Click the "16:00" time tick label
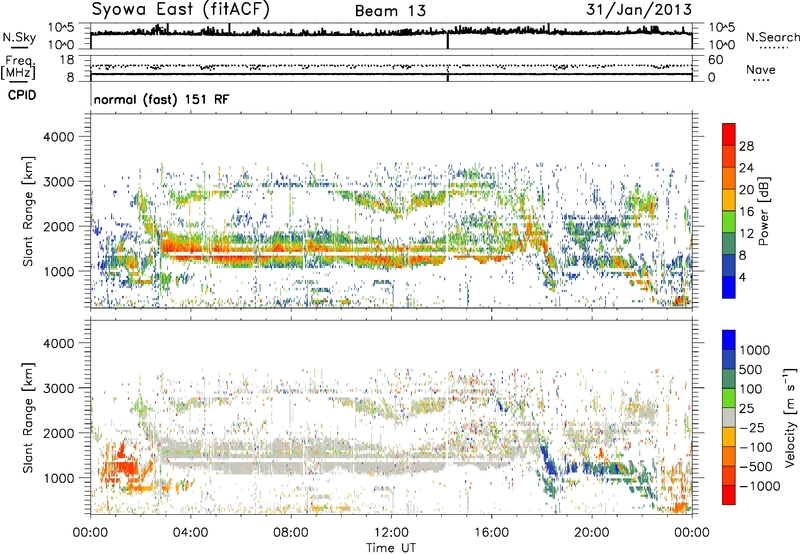Viewport: 800px width, 554px height. click(x=491, y=533)
